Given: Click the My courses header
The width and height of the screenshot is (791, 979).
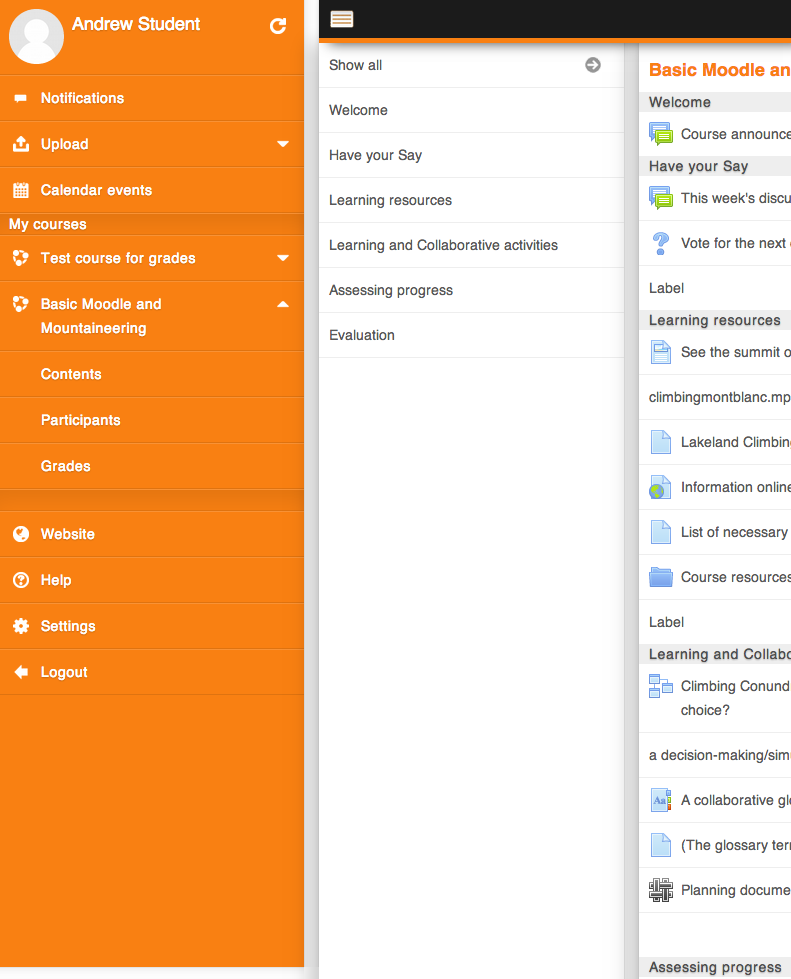Looking at the screenshot, I should (47, 224).
